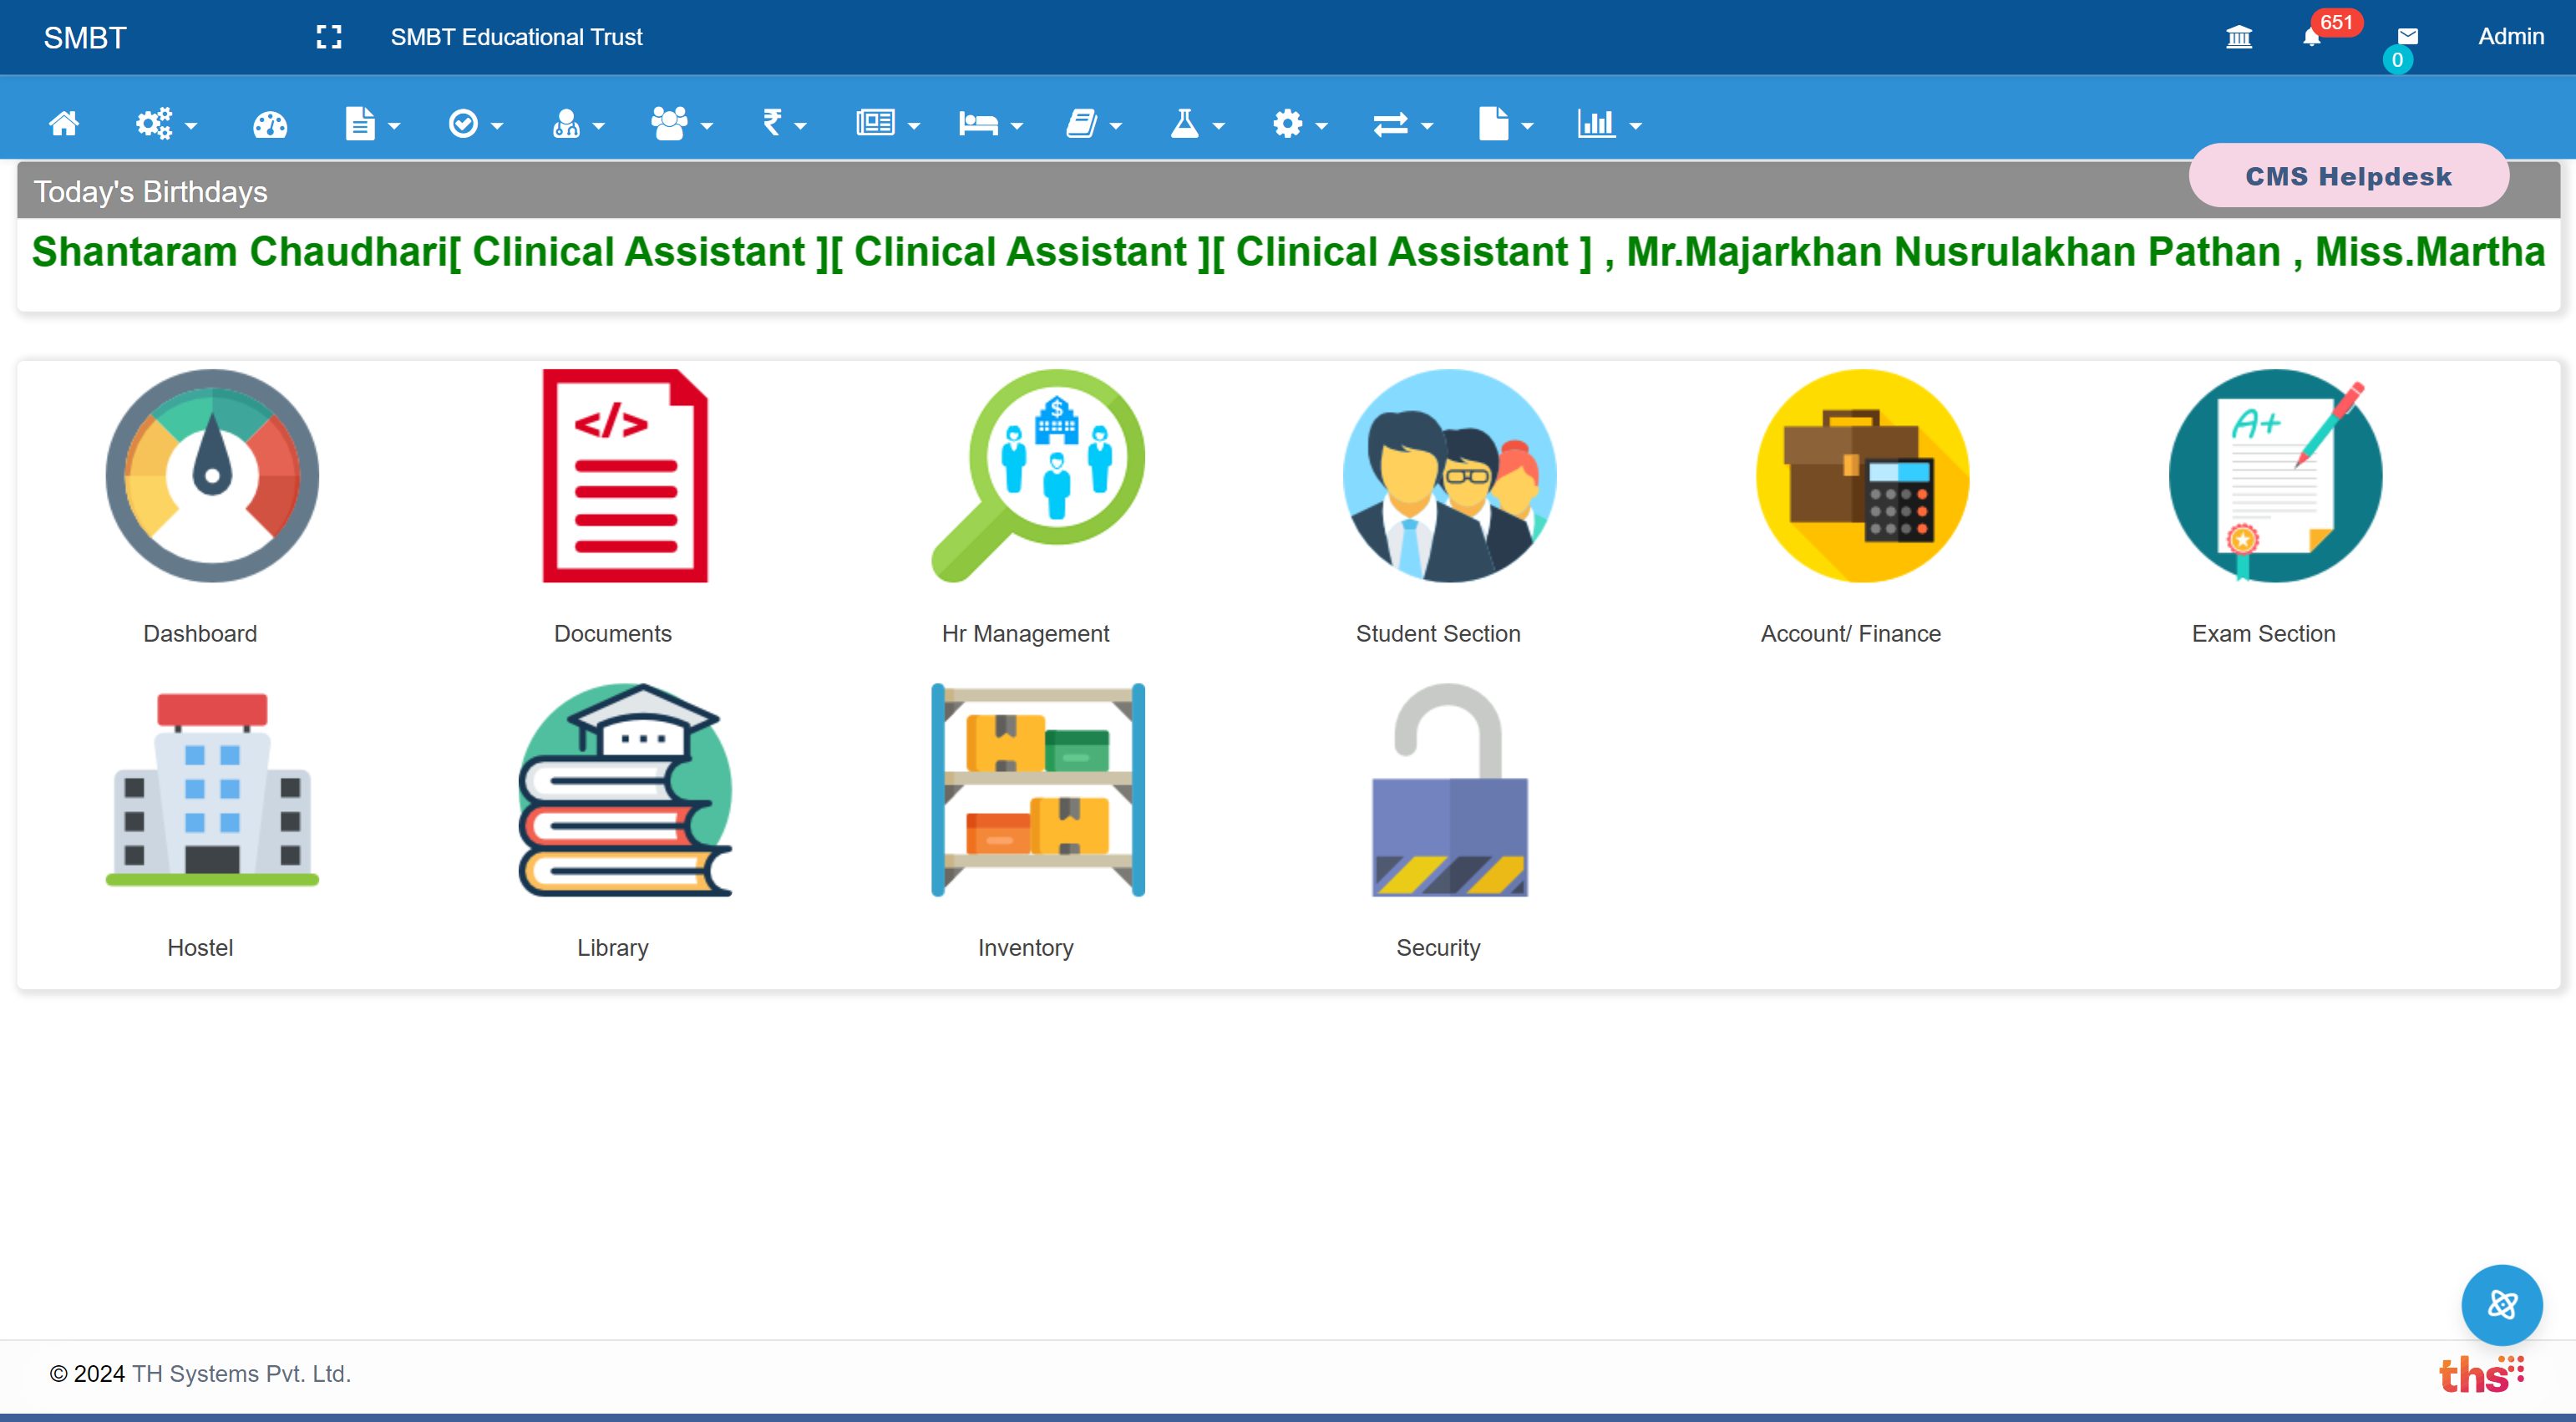Open the Account/ Finance module icon
The width and height of the screenshot is (2576, 1422).
[1862, 477]
